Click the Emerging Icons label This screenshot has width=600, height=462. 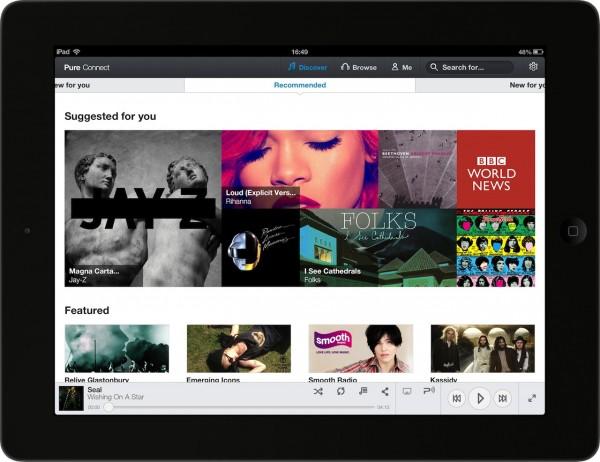click(x=213, y=379)
